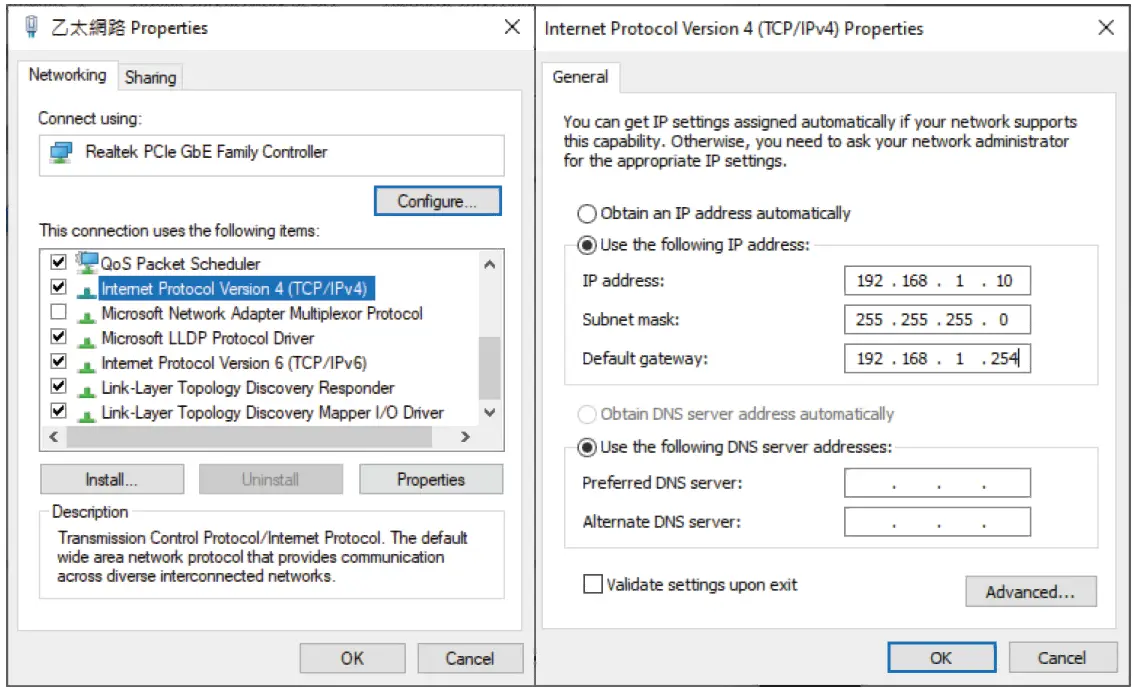Open the General tab
1134x692 pixels.
point(581,76)
